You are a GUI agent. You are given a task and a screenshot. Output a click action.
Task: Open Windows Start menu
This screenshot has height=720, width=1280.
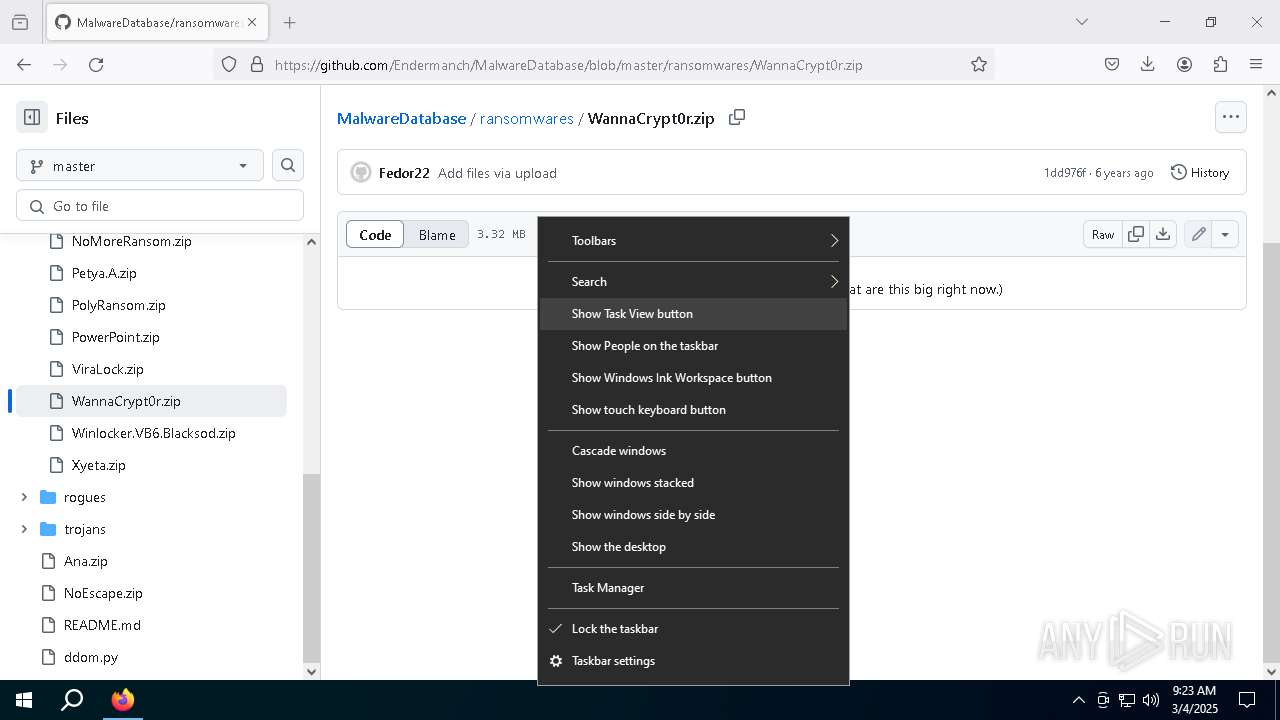pyautogui.click(x=24, y=700)
